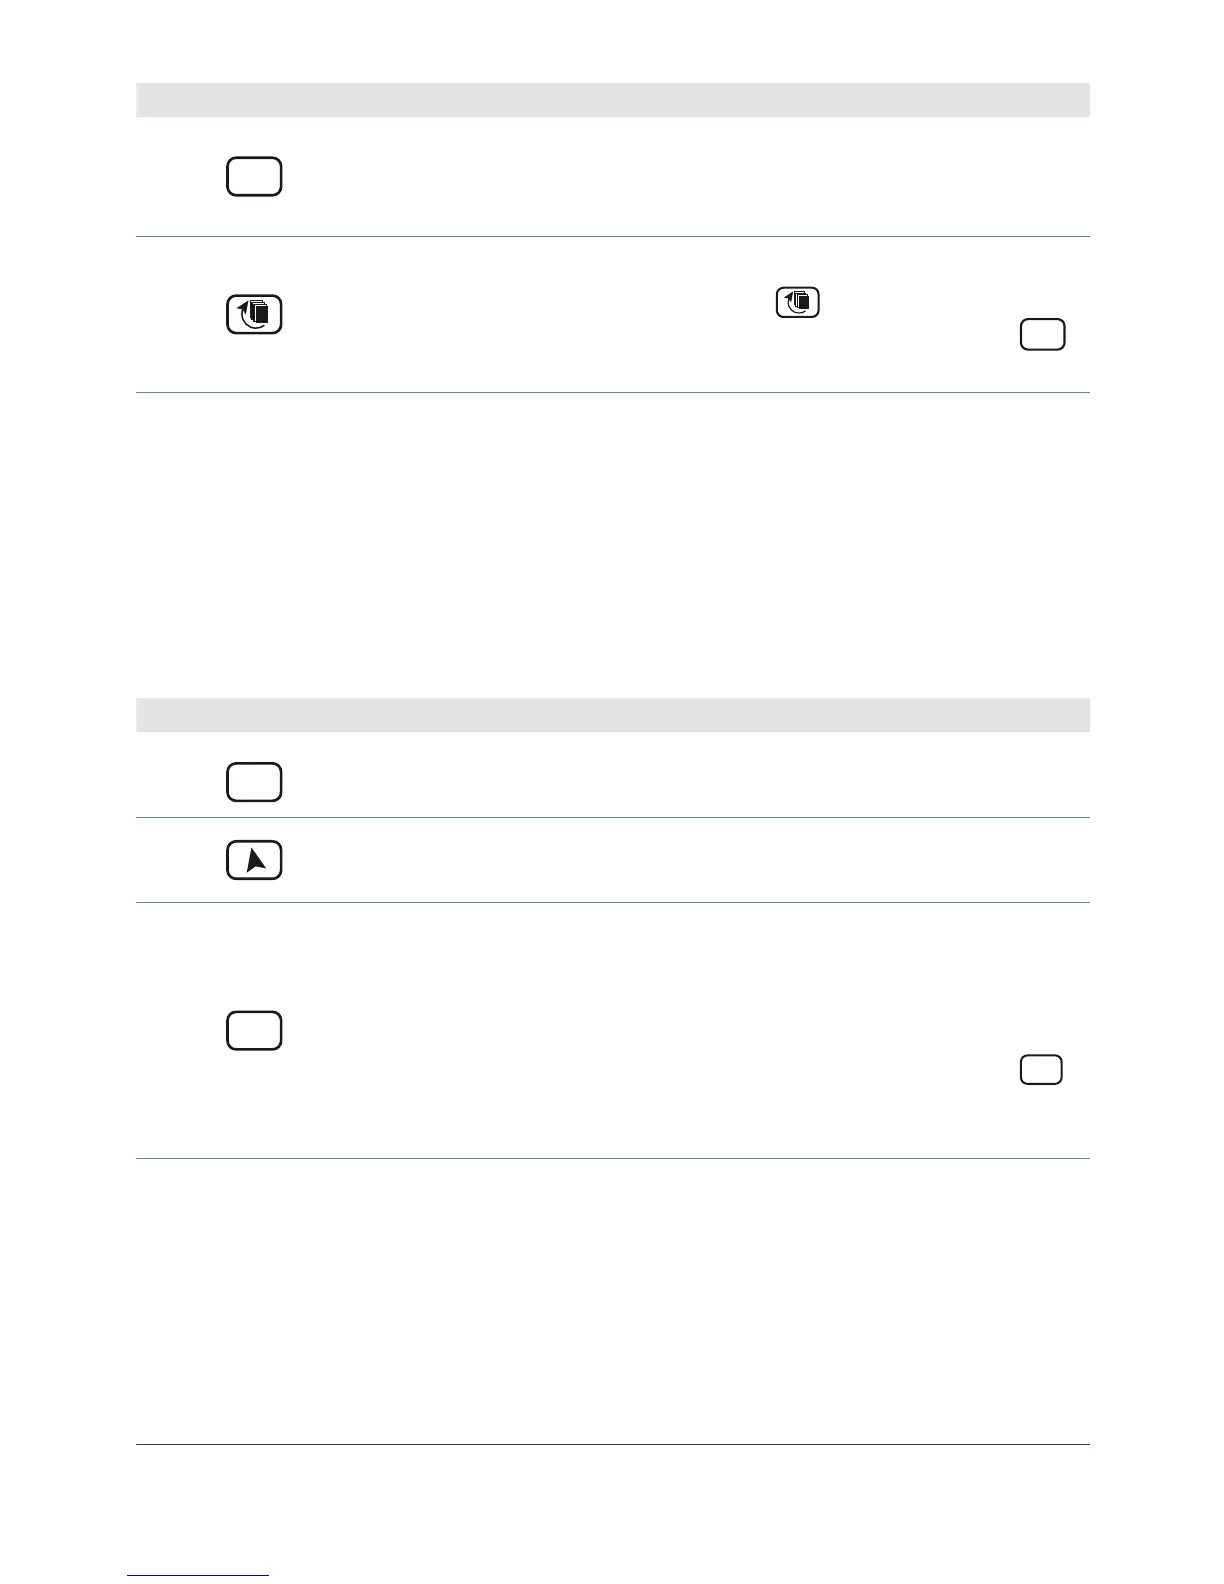Click blue divider closing the second table

pyautogui.click(x=612, y=1159)
